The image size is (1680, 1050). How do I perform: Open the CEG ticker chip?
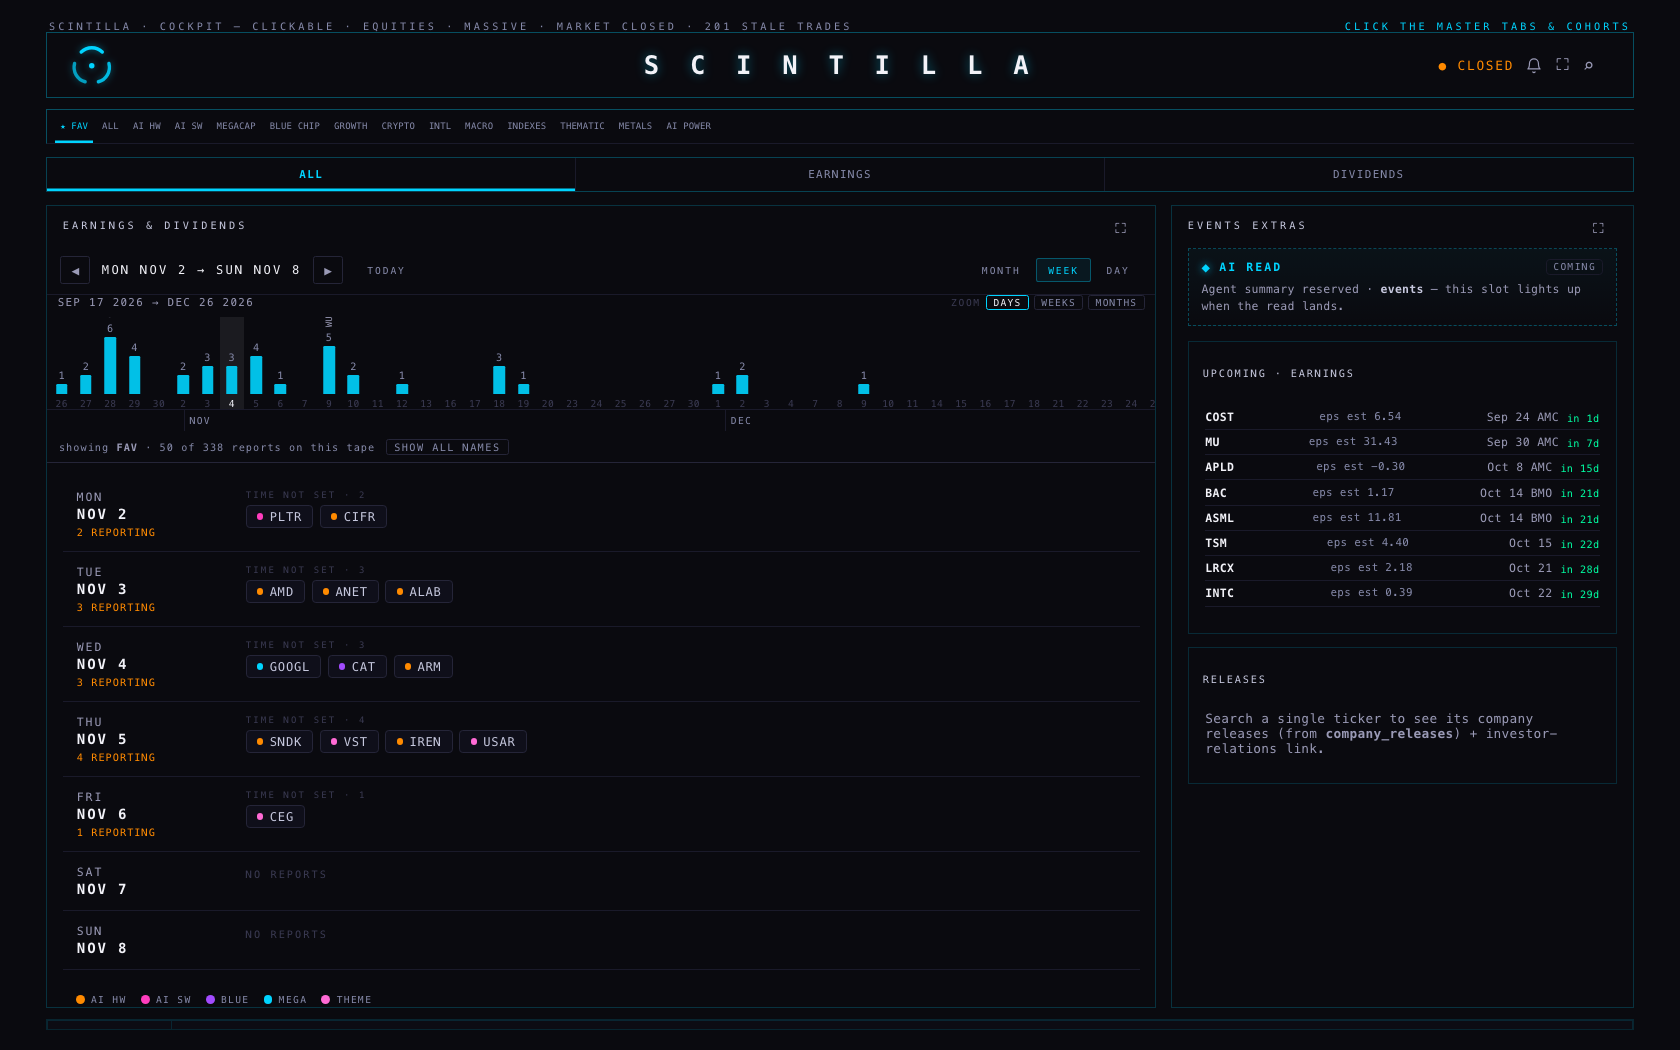click(x=275, y=817)
